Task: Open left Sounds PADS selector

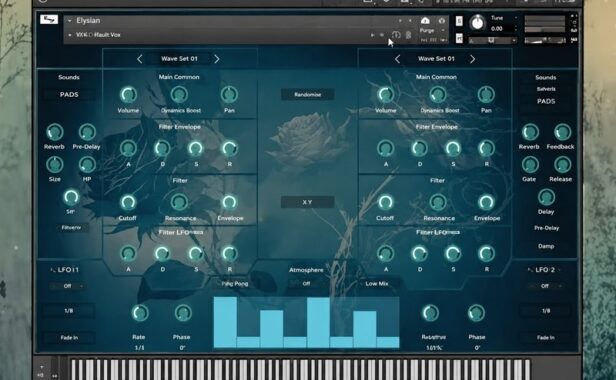Action: pos(69,94)
